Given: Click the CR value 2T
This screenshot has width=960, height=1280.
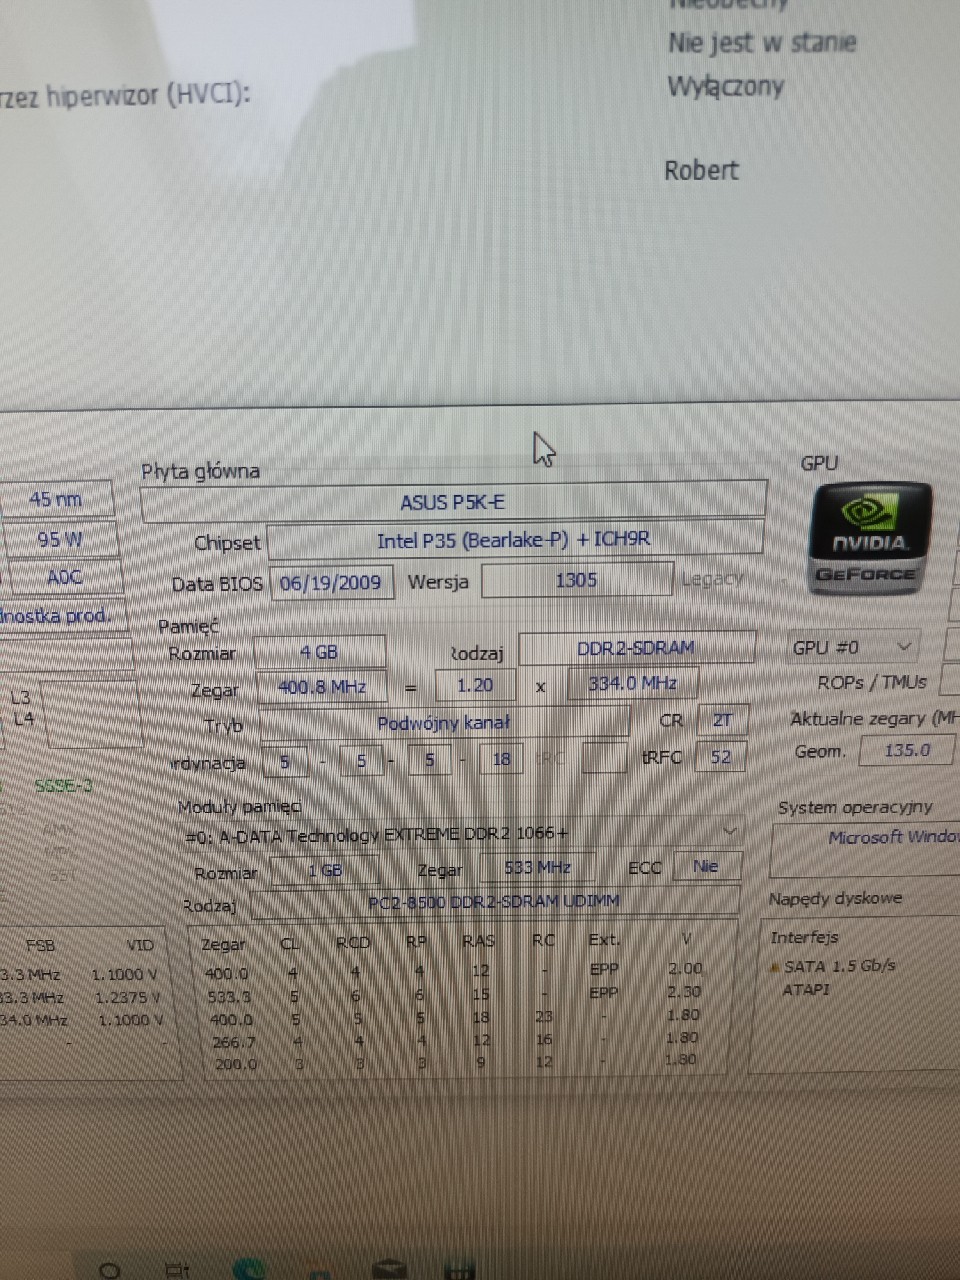Looking at the screenshot, I should click(722, 720).
